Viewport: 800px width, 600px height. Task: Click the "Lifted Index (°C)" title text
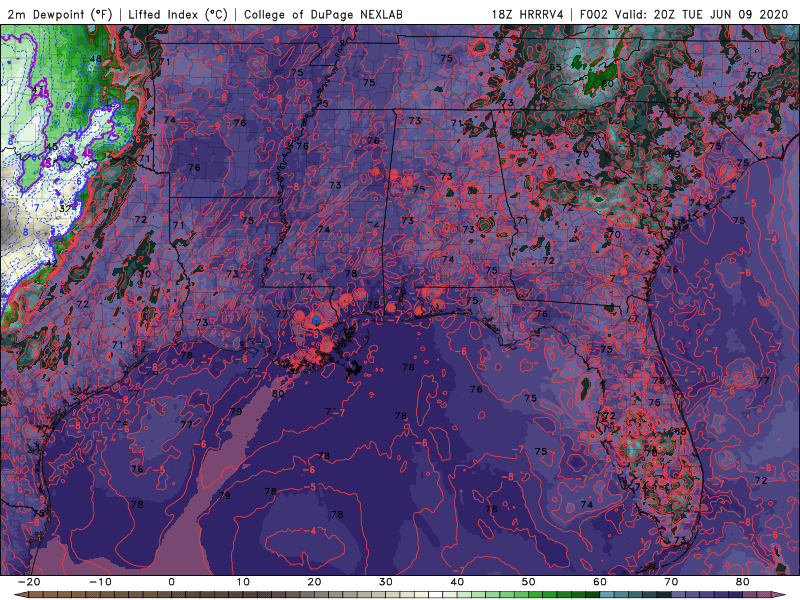pos(178,14)
